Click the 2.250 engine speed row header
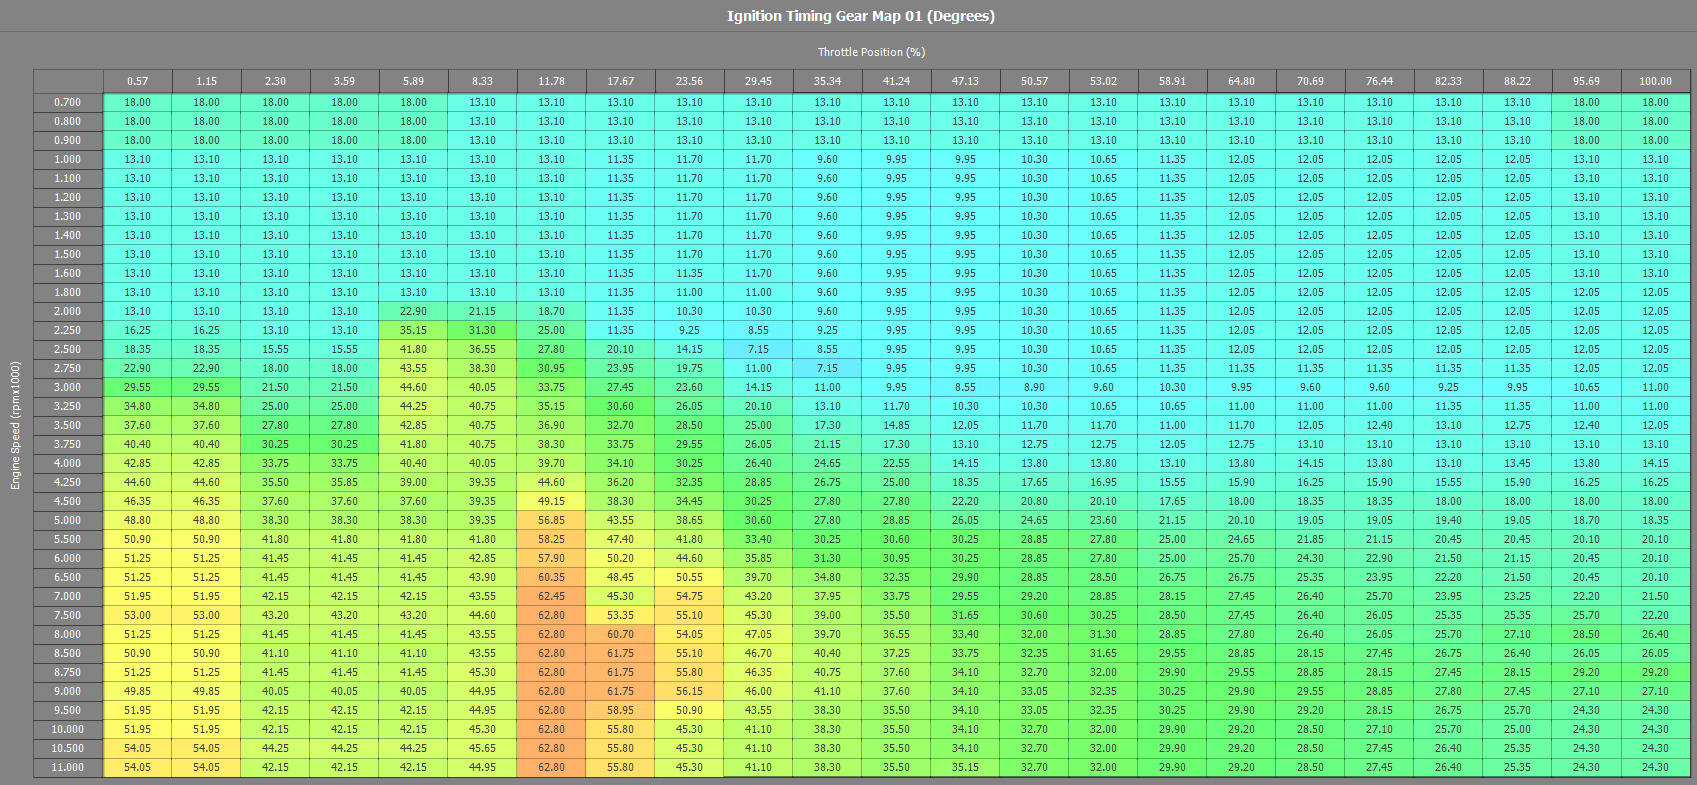 [x=68, y=330]
